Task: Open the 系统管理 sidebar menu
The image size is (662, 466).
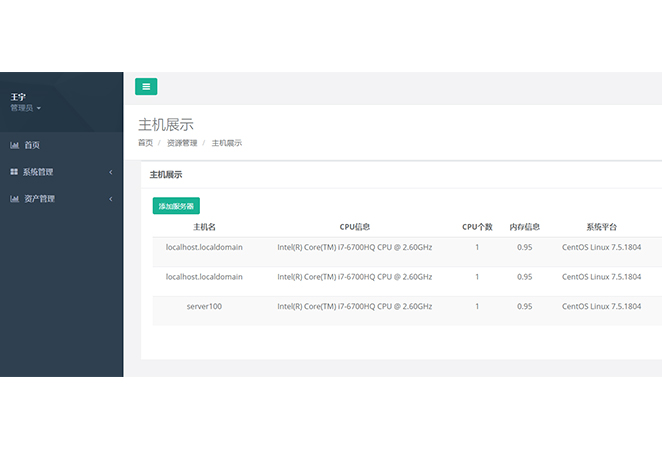Action: point(38,172)
